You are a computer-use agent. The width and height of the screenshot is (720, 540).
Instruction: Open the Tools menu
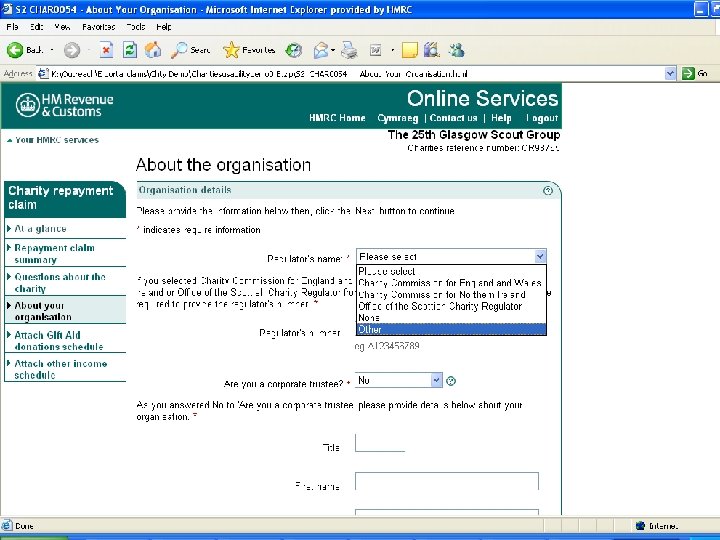(136, 27)
